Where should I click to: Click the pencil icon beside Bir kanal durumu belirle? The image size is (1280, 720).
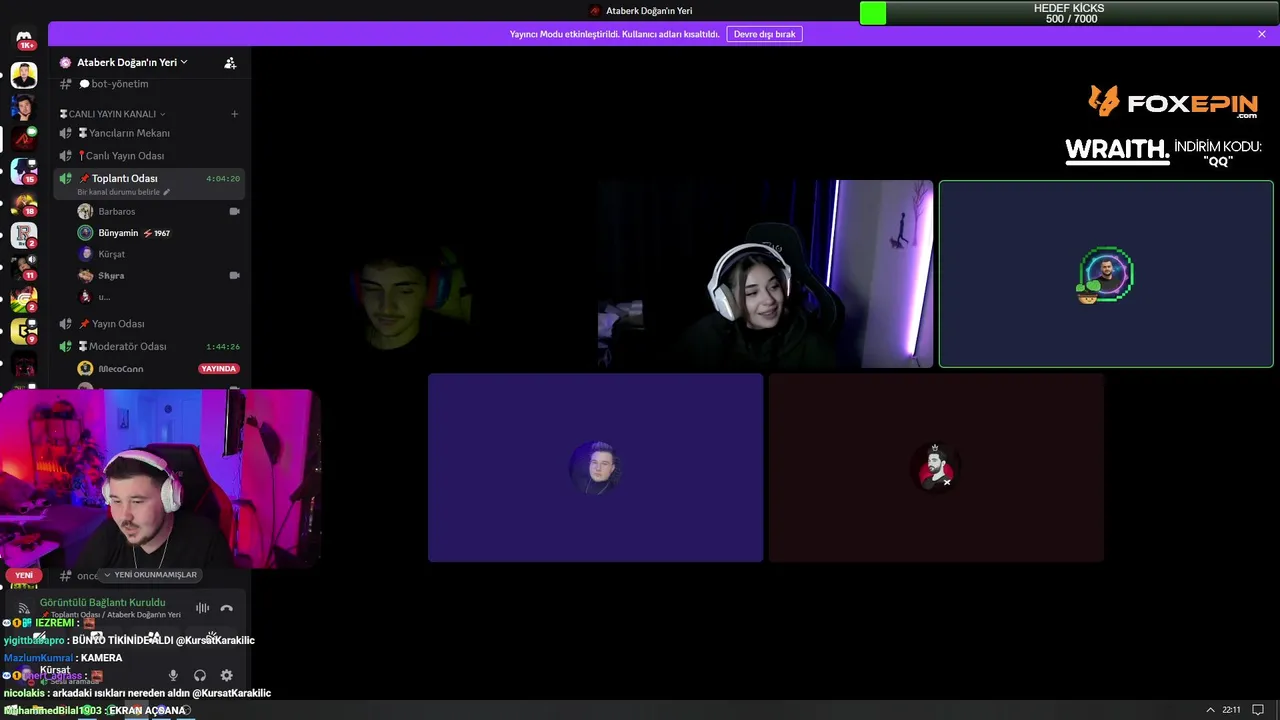point(167,192)
